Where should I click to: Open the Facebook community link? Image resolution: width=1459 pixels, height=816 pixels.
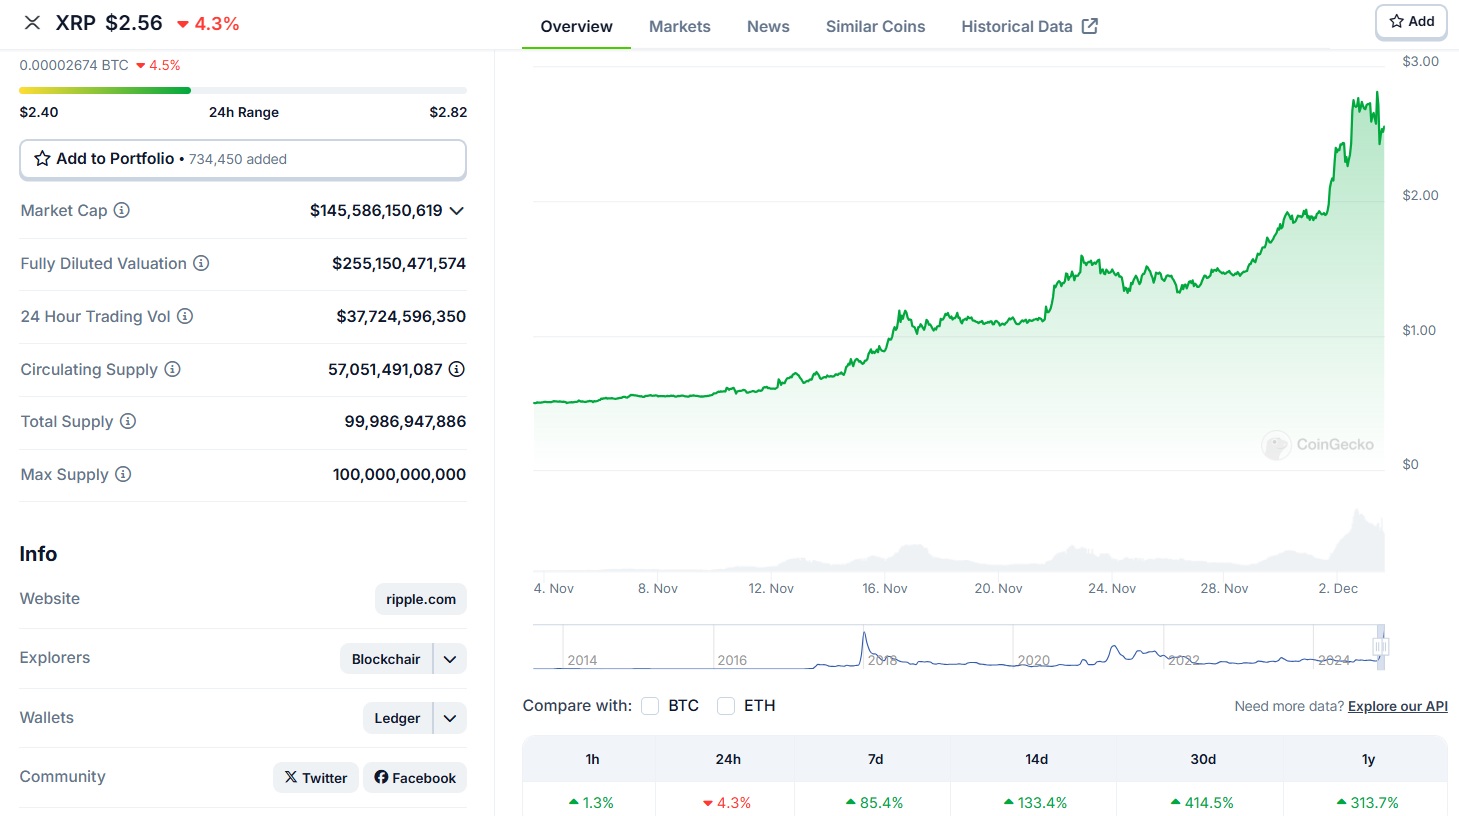point(415,777)
